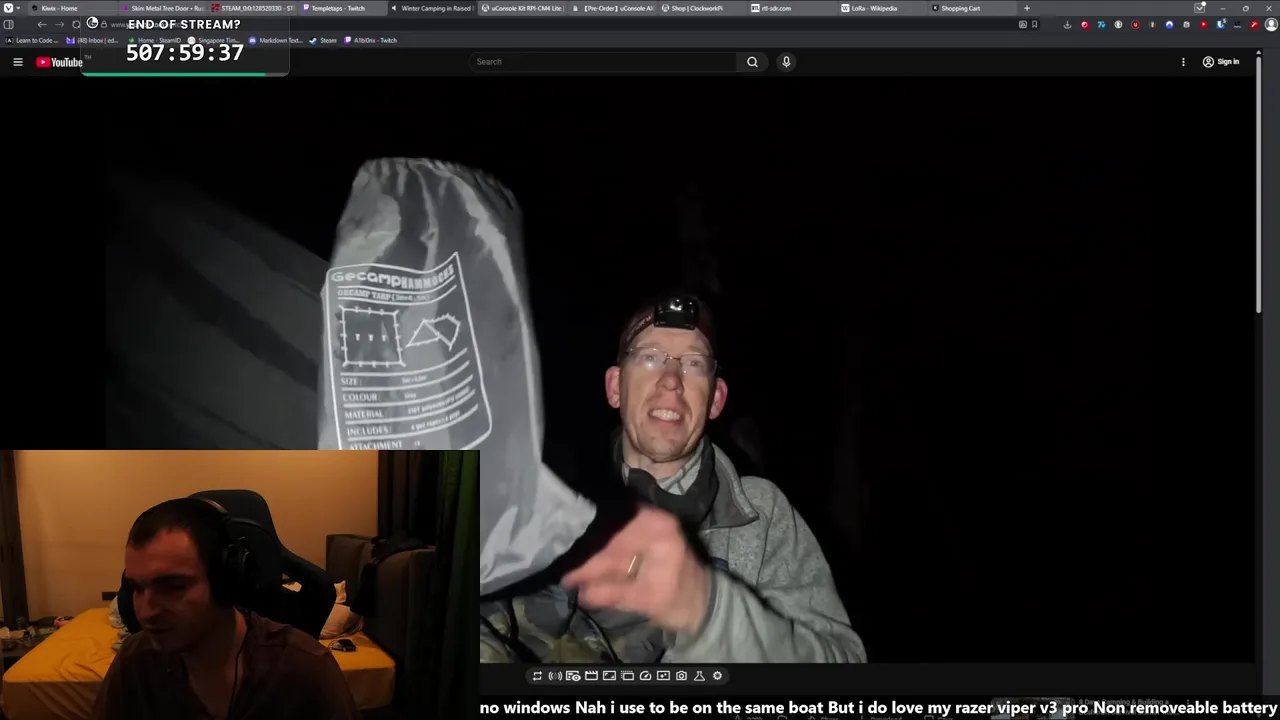The image size is (1280, 720).
Task: Go forward in browser history
Action: click(x=59, y=24)
